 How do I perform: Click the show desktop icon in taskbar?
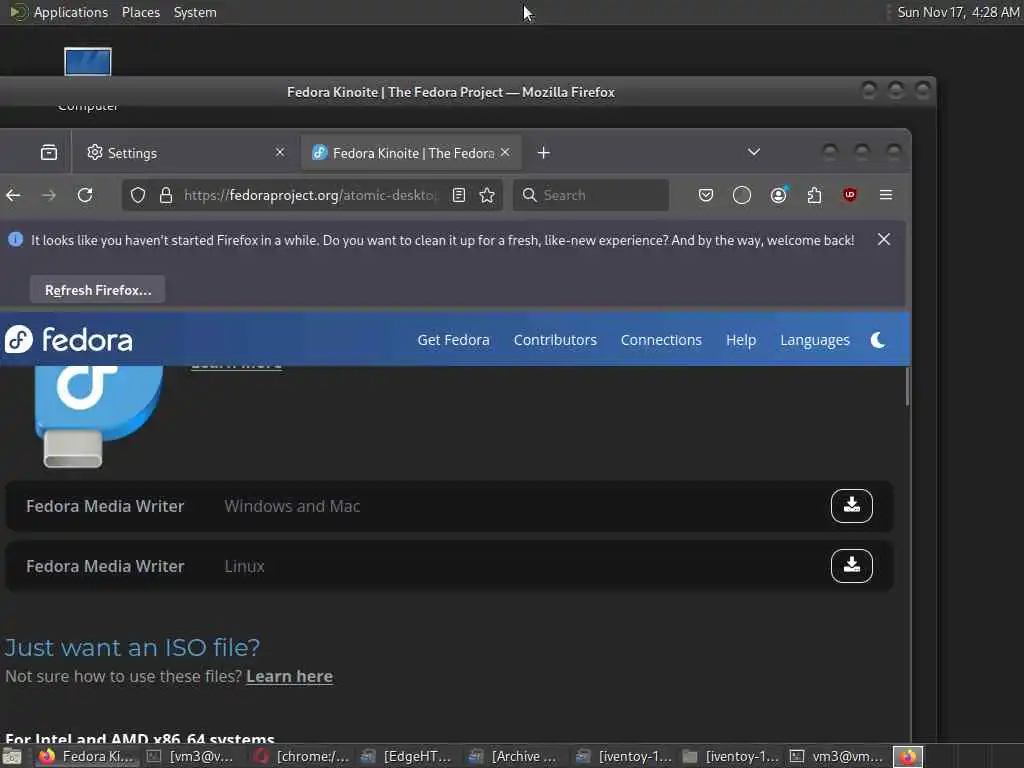click(12, 757)
